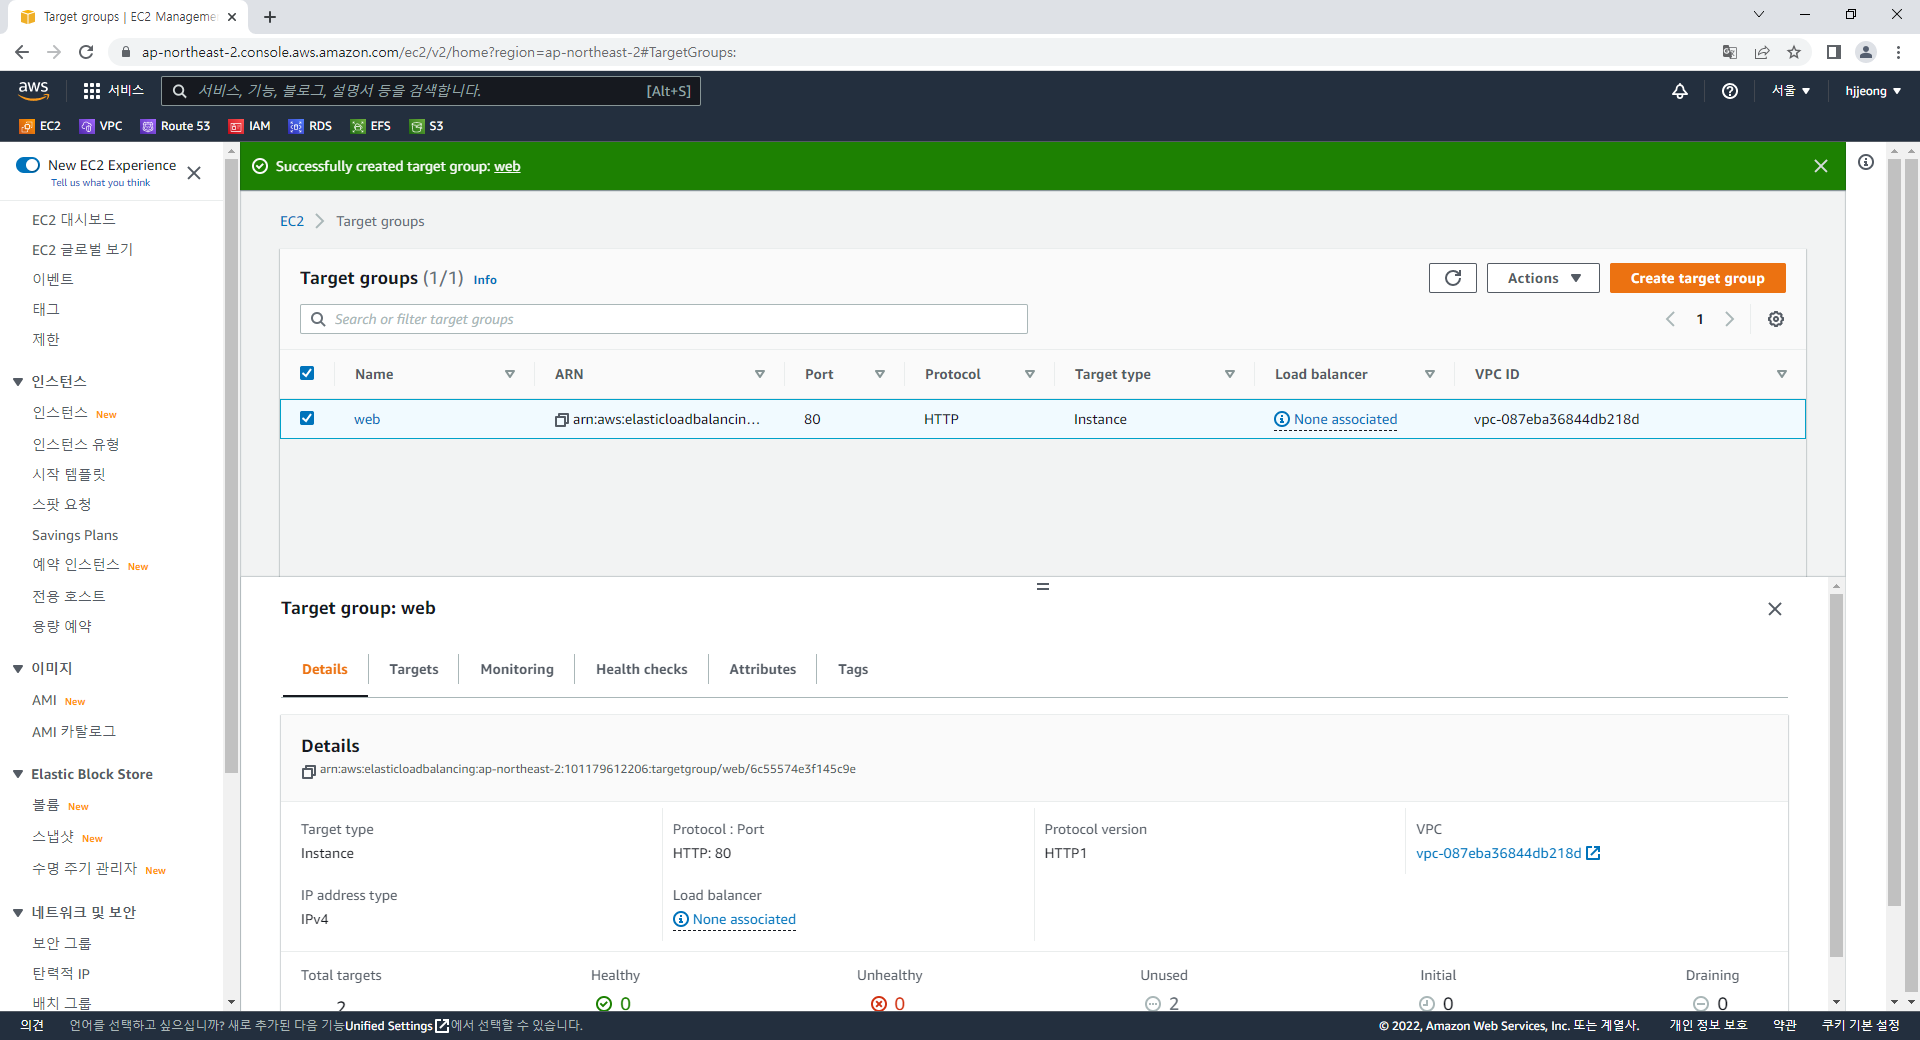Viewport: 1920px width, 1040px height.
Task: Refresh the target groups list
Action: coord(1453,278)
